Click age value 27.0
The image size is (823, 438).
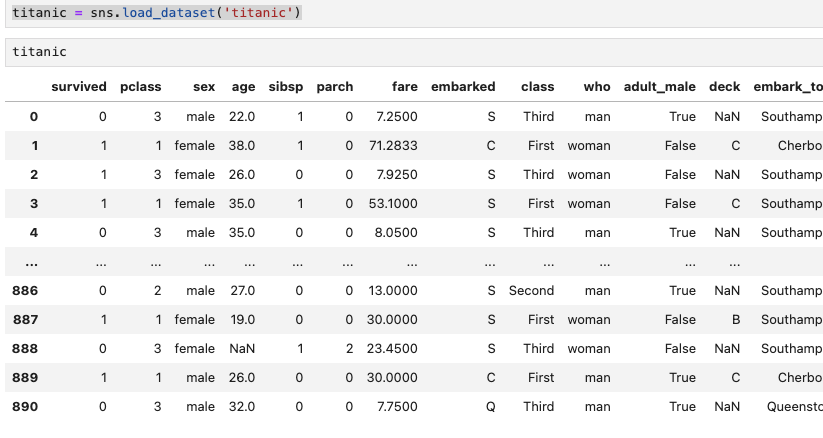pyautogui.click(x=242, y=290)
